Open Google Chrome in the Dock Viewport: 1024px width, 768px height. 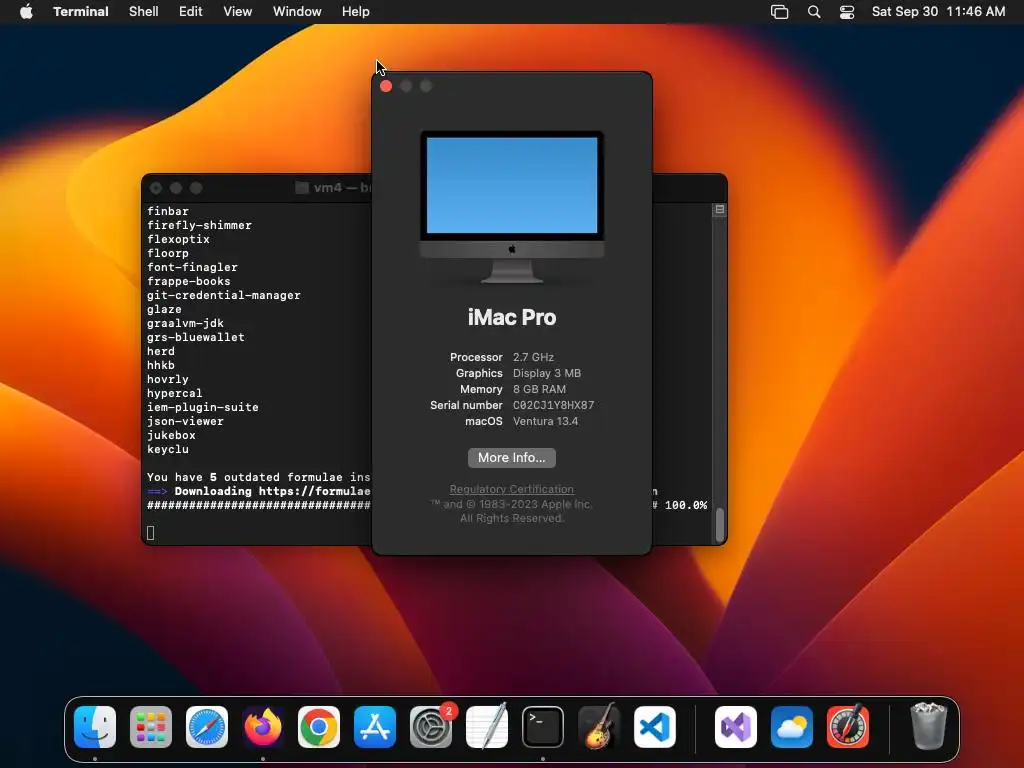pyautogui.click(x=319, y=727)
